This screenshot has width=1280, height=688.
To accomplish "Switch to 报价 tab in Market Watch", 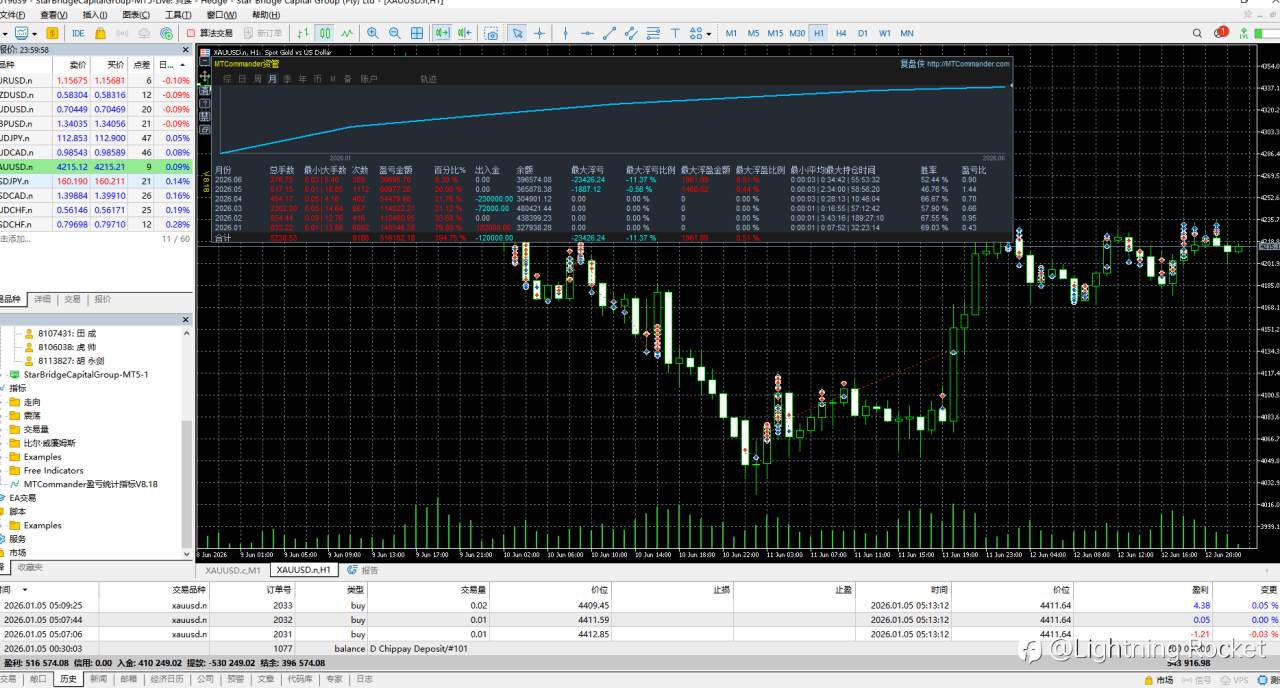I will point(102,299).
